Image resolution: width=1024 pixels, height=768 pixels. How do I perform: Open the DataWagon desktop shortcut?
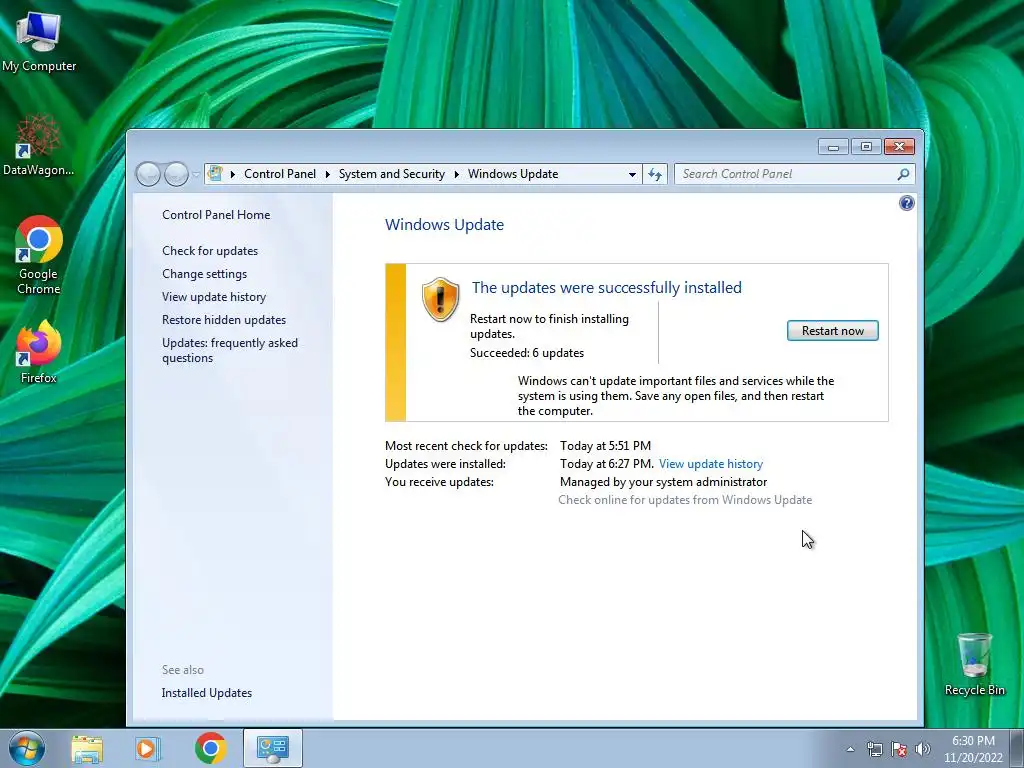(39, 146)
